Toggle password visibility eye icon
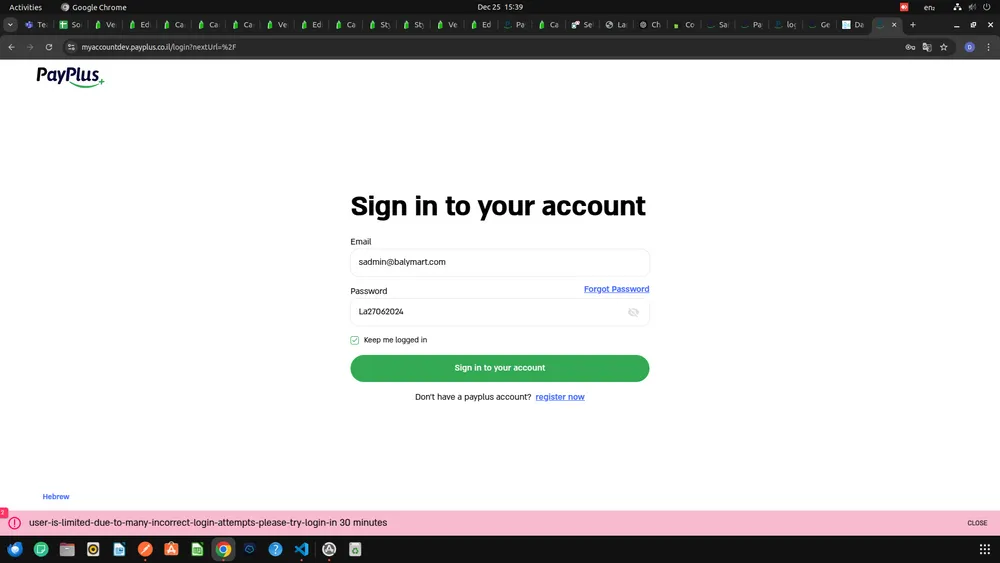This screenshot has width=1000, height=563. click(633, 312)
